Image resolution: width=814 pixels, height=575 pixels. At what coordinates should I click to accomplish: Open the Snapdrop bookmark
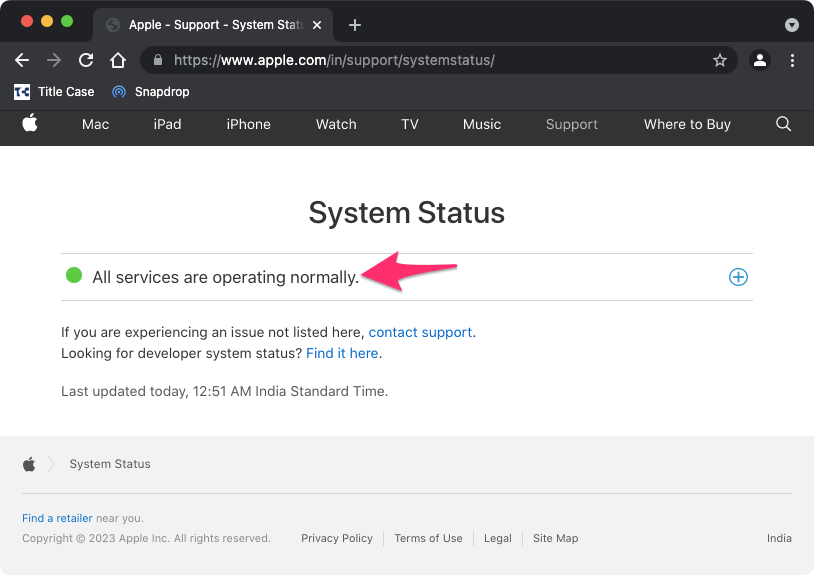click(151, 92)
